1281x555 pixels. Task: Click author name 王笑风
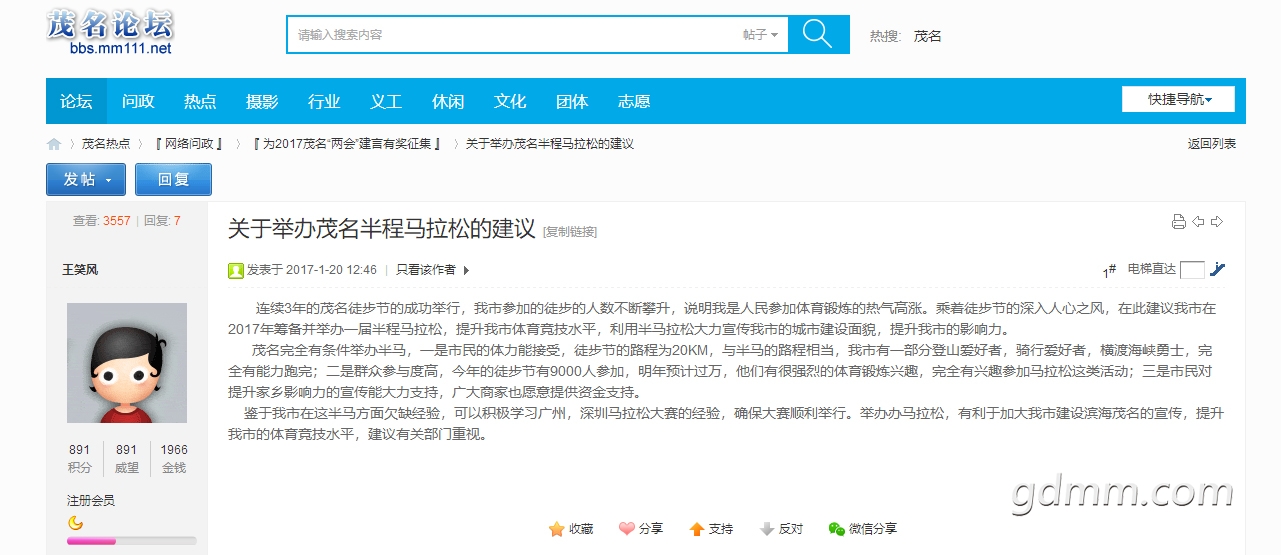[80, 270]
